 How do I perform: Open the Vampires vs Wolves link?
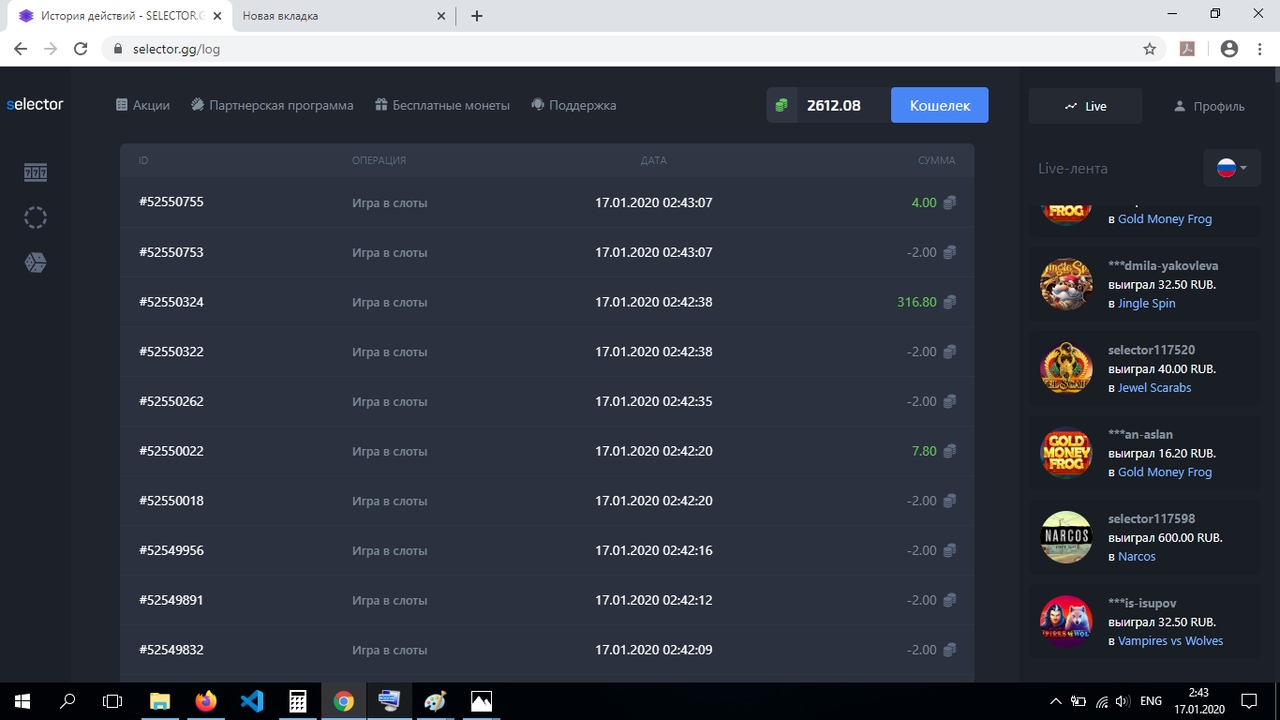(x=1170, y=641)
